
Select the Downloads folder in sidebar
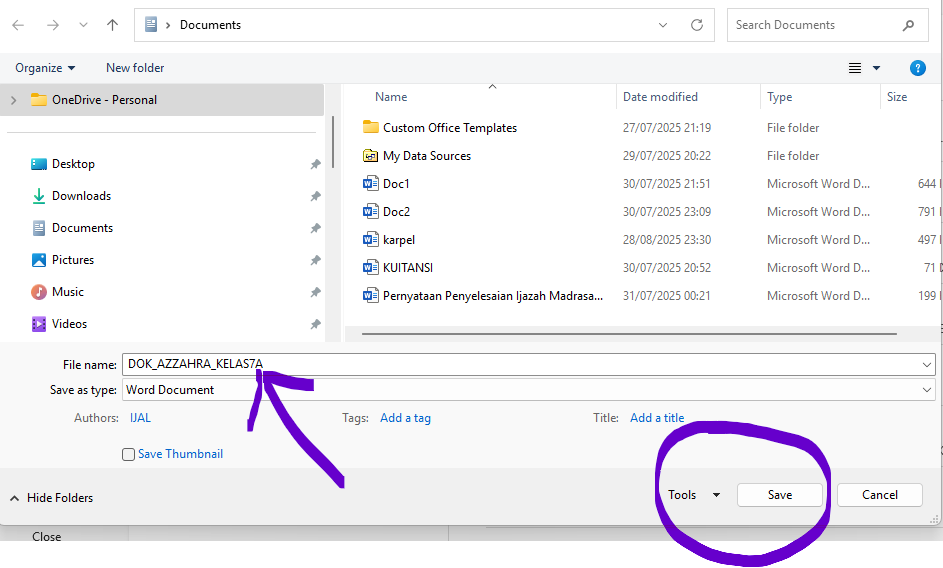pos(81,196)
